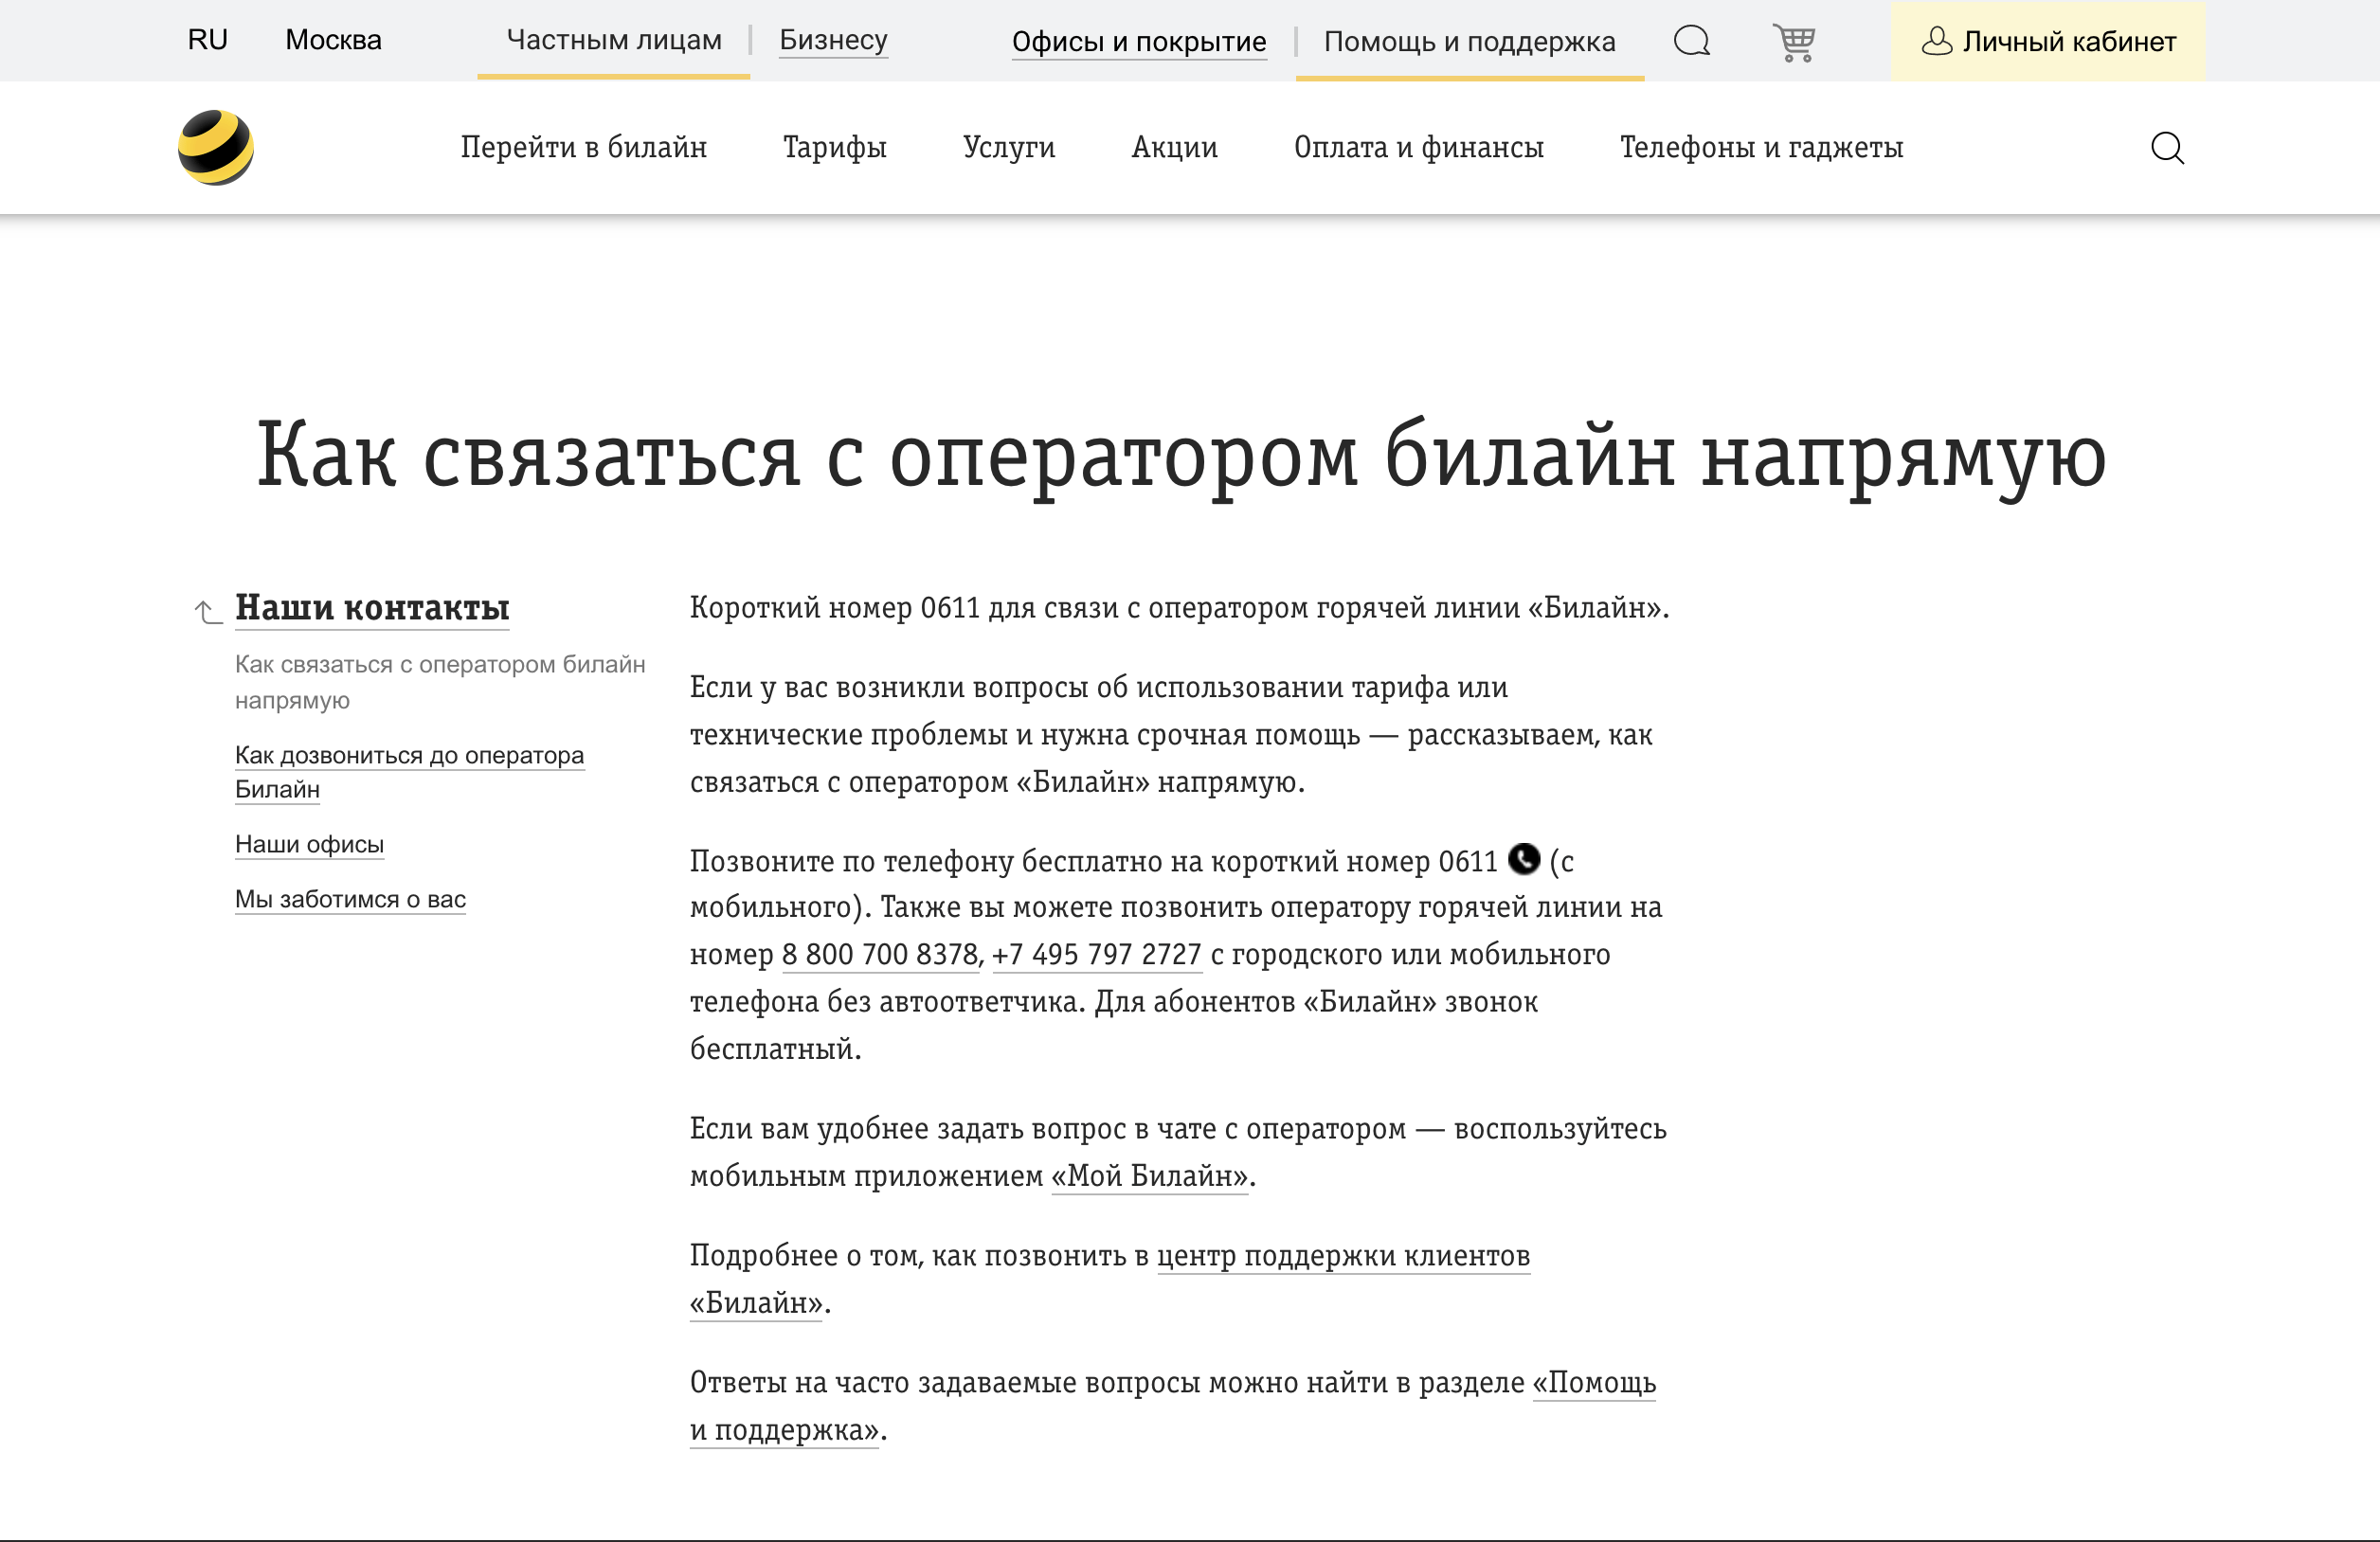Open the search magnifier in the top bar
The image size is (2380, 1542).
coord(1691,42)
